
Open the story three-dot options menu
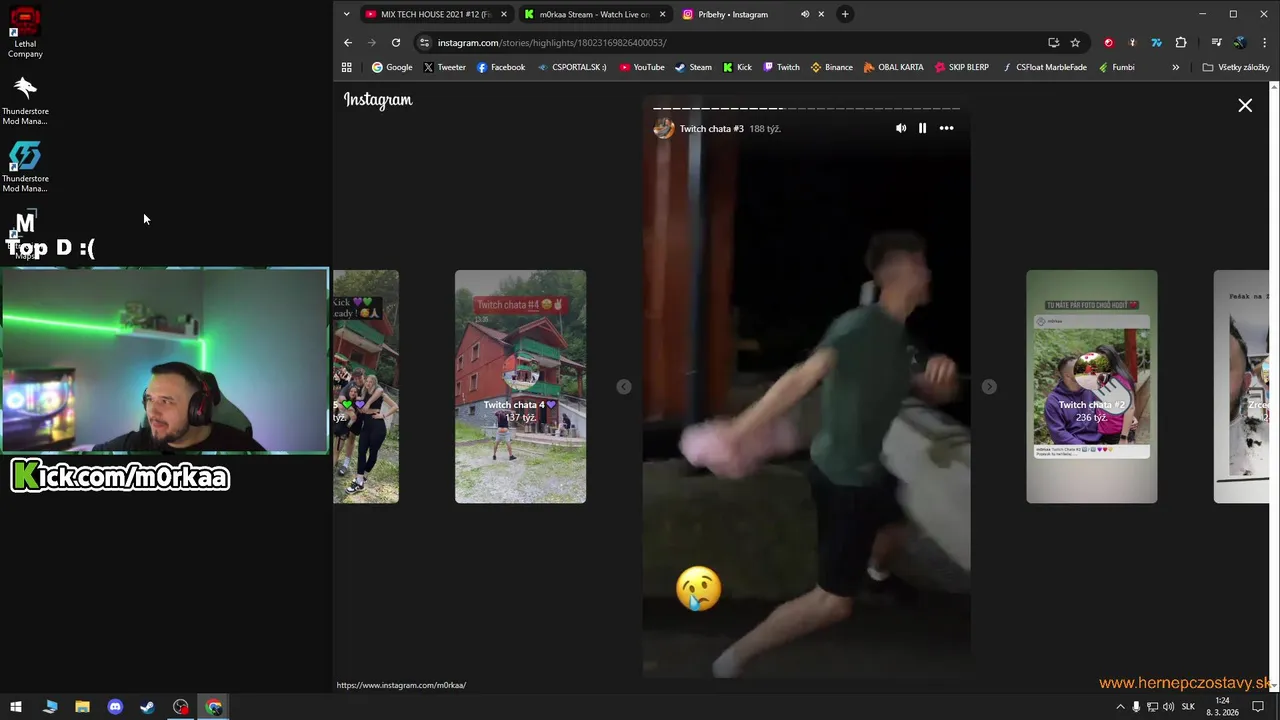point(946,128)
